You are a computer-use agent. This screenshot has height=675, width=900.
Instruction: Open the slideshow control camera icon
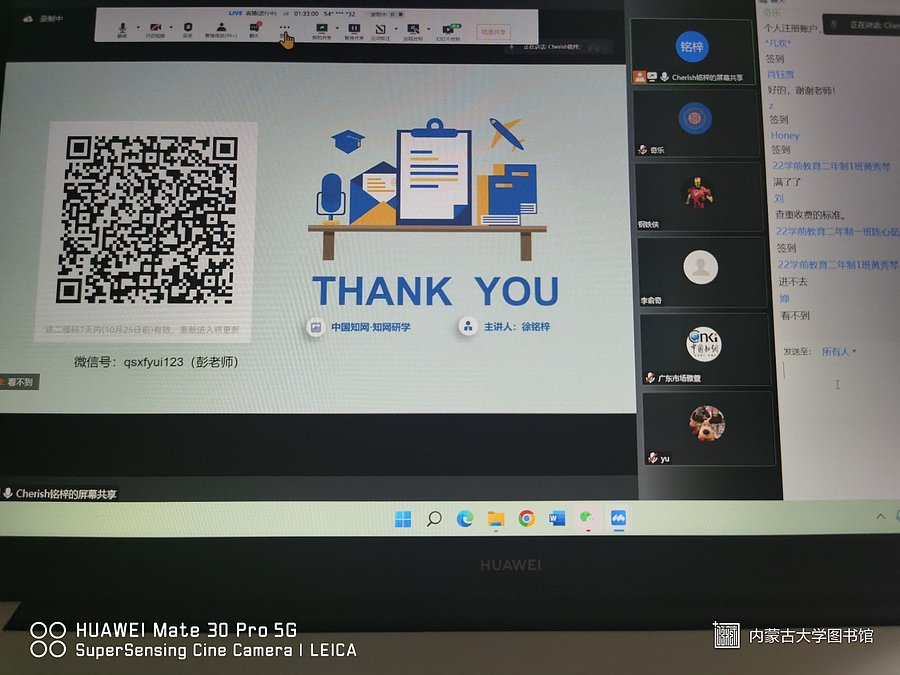coord(449,29)
